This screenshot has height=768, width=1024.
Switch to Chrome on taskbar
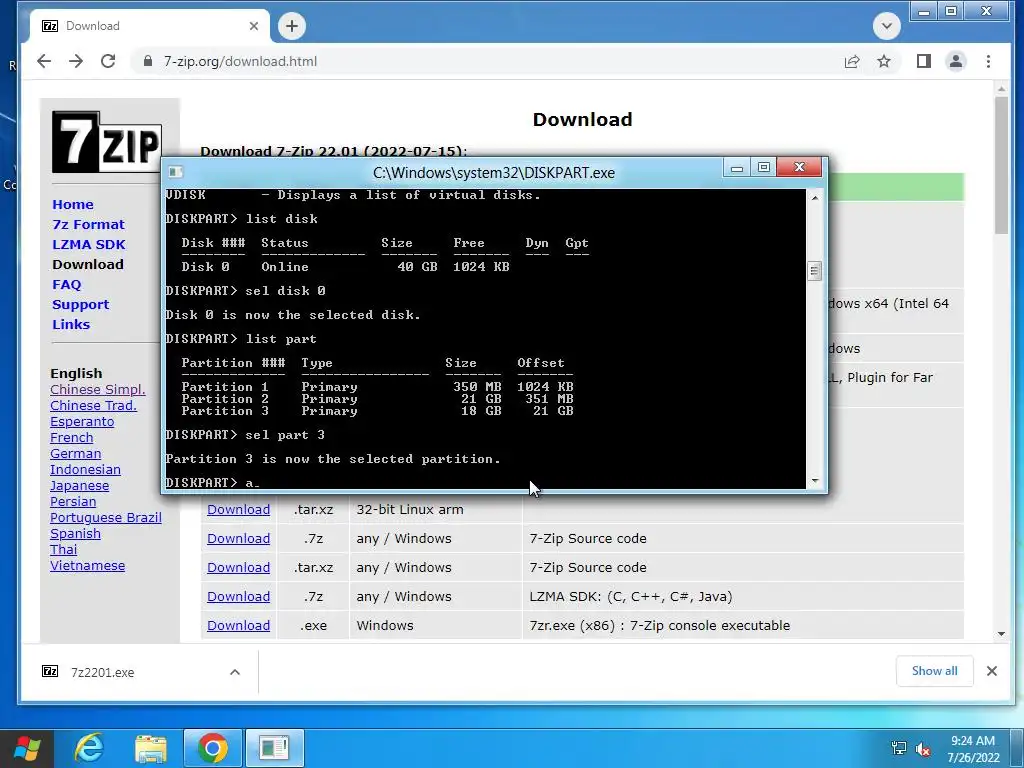point(212,748)
